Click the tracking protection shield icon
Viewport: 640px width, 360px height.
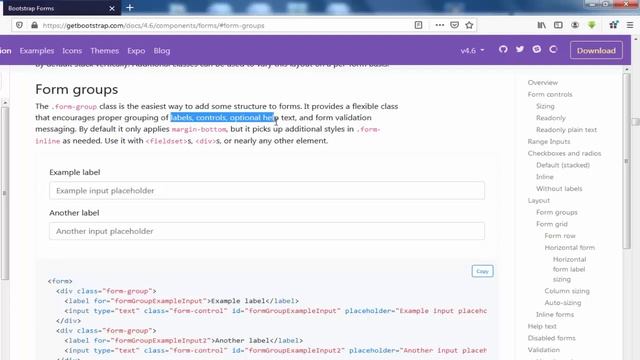click(19, 25)
